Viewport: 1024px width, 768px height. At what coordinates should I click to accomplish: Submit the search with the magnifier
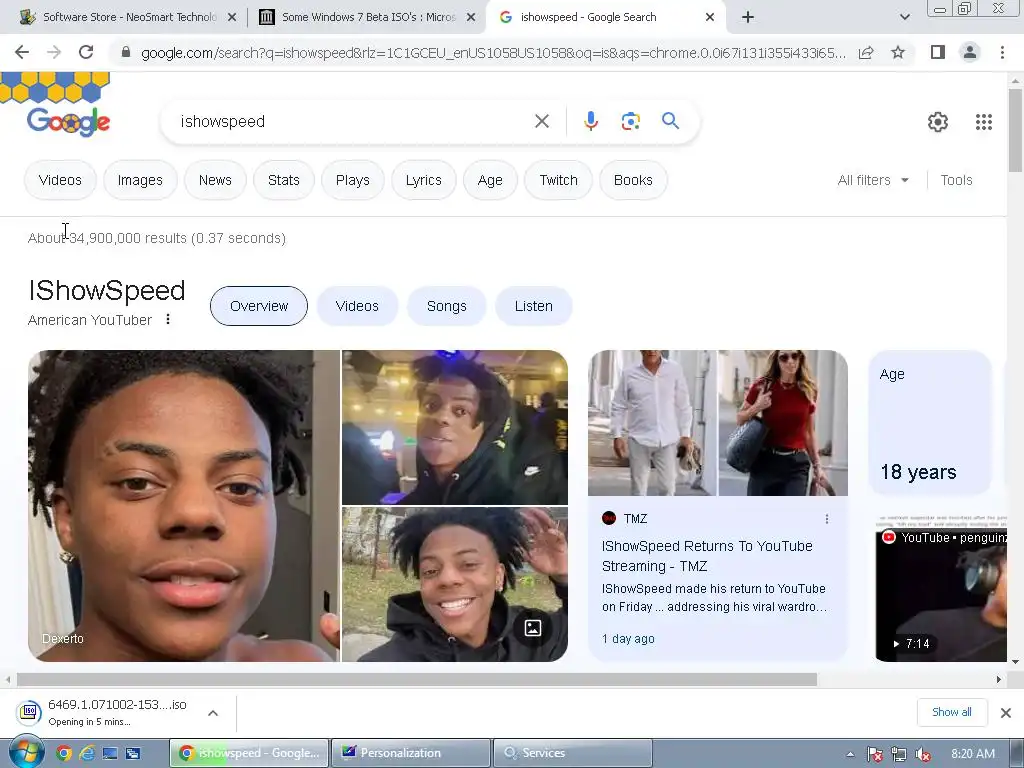(670, 121)
